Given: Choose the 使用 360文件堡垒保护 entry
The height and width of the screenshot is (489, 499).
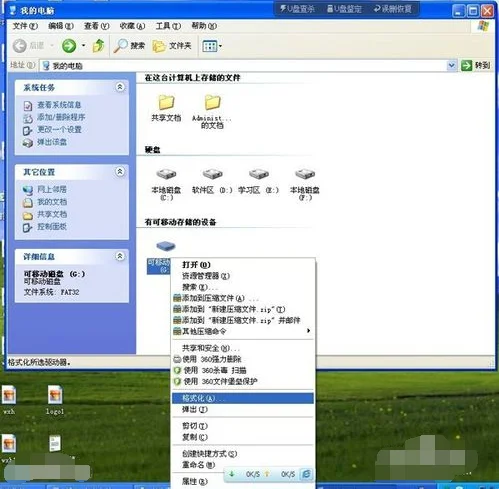Looking at the screenshot, I should (243, 381).
